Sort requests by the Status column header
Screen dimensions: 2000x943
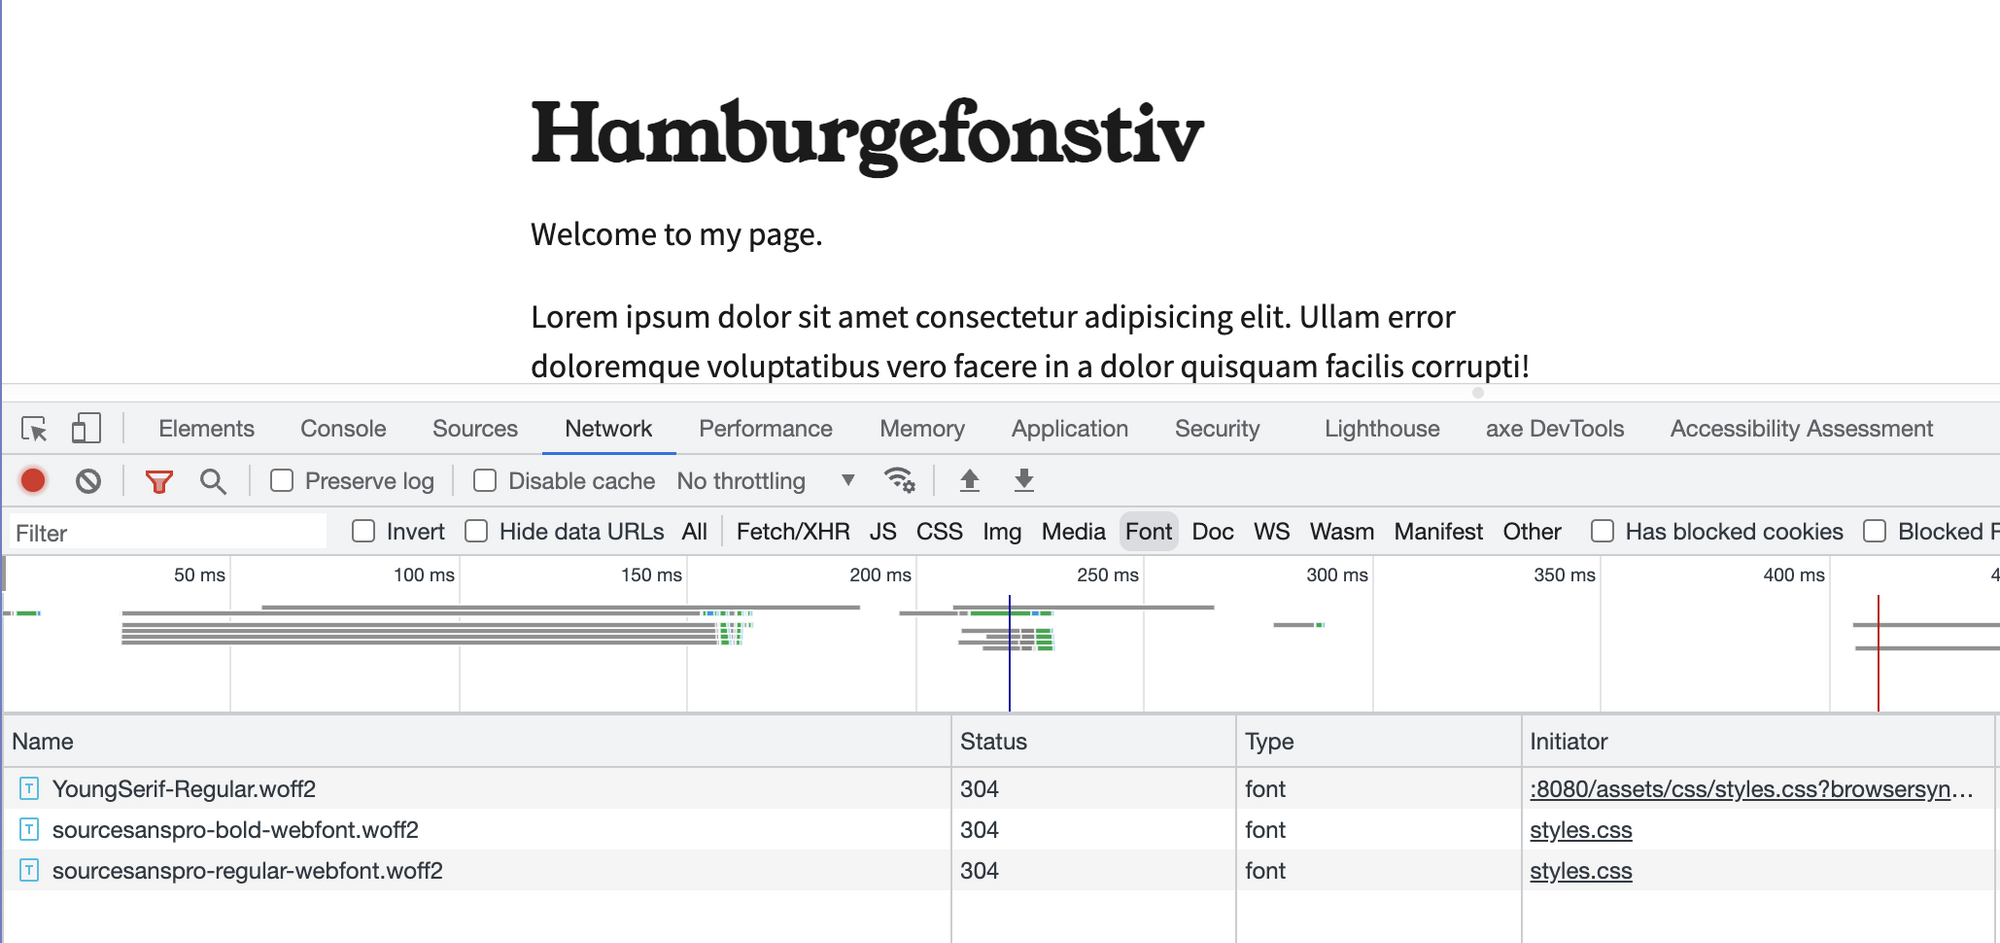click(1094, 741)
